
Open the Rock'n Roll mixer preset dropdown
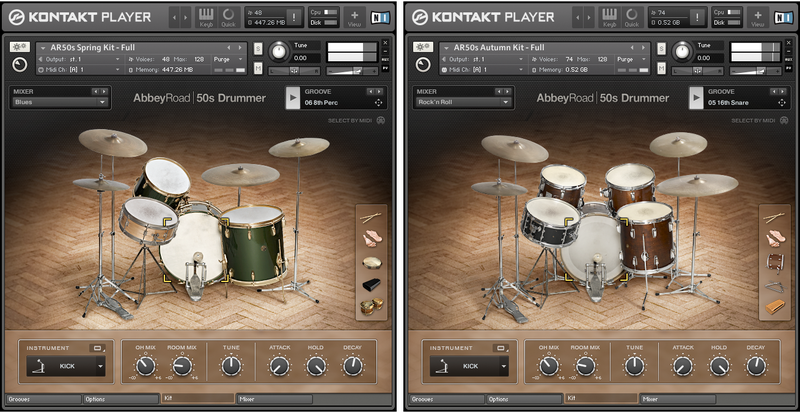pyautogui.click(x=464, y=102)
